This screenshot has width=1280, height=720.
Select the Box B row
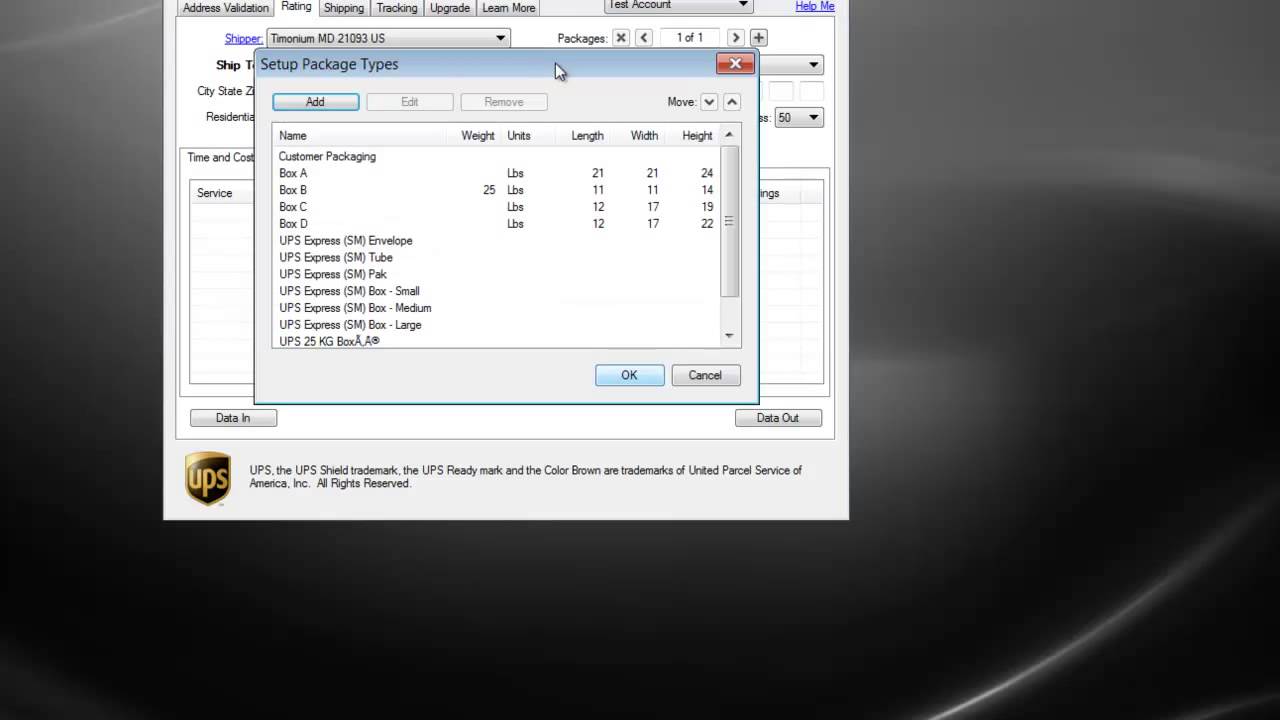coord(496,190)
